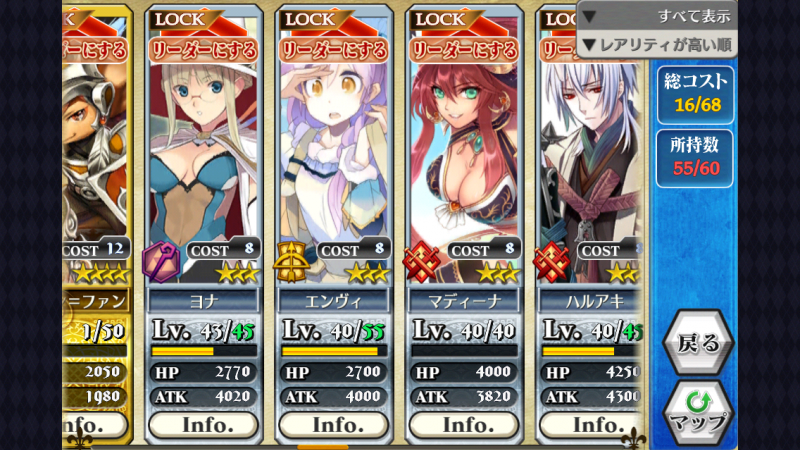This screenshot has height=450, width=800.
Task: Open the すべて表示 filter dropdown
Action: point(657,16)
